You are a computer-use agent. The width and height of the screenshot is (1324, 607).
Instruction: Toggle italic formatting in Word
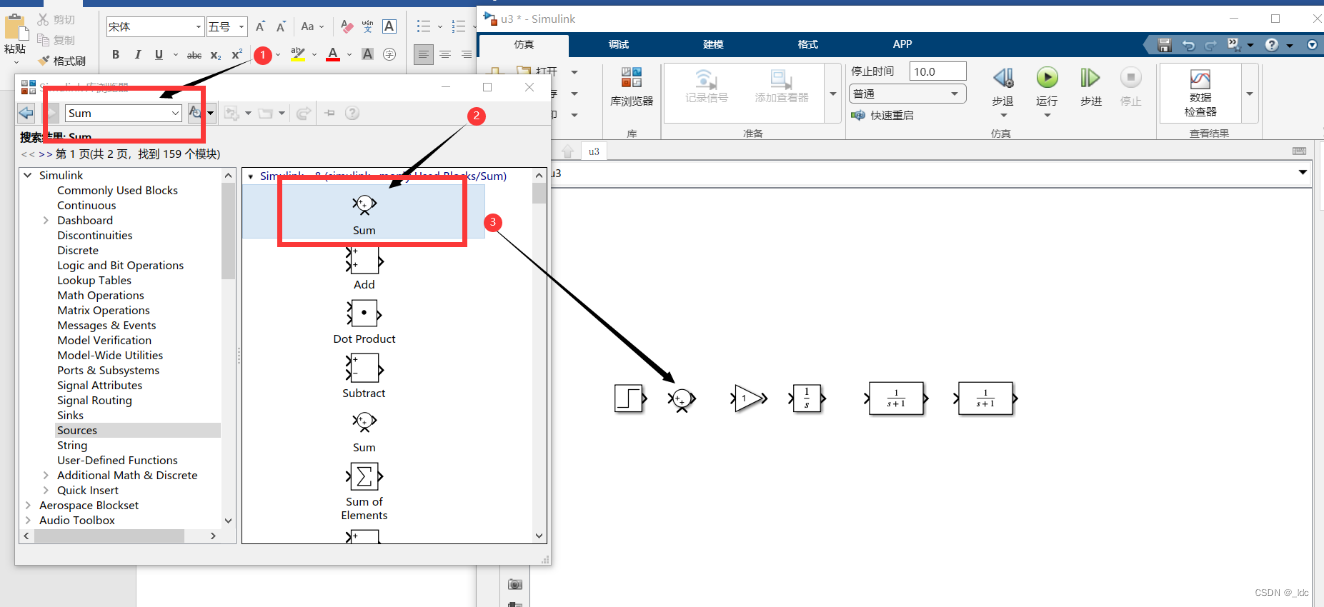pos(138,55)
